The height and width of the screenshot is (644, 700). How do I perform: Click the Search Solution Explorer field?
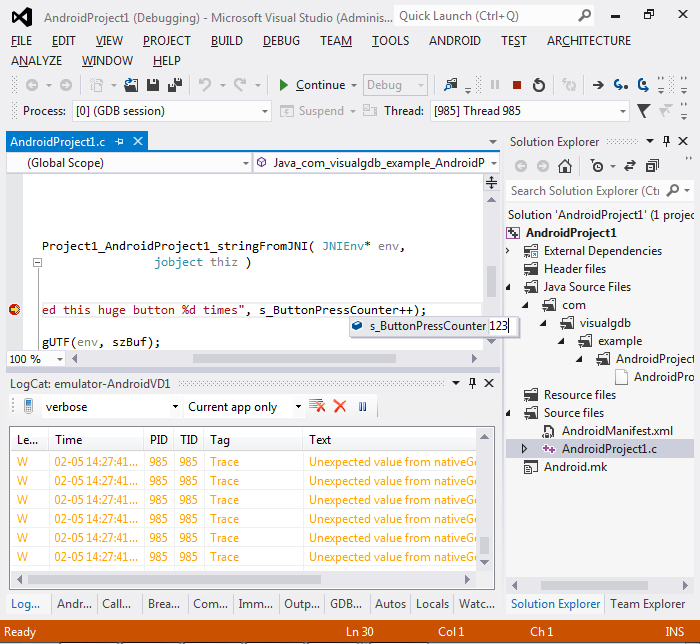pyautogui.click(x=585, y=191)
